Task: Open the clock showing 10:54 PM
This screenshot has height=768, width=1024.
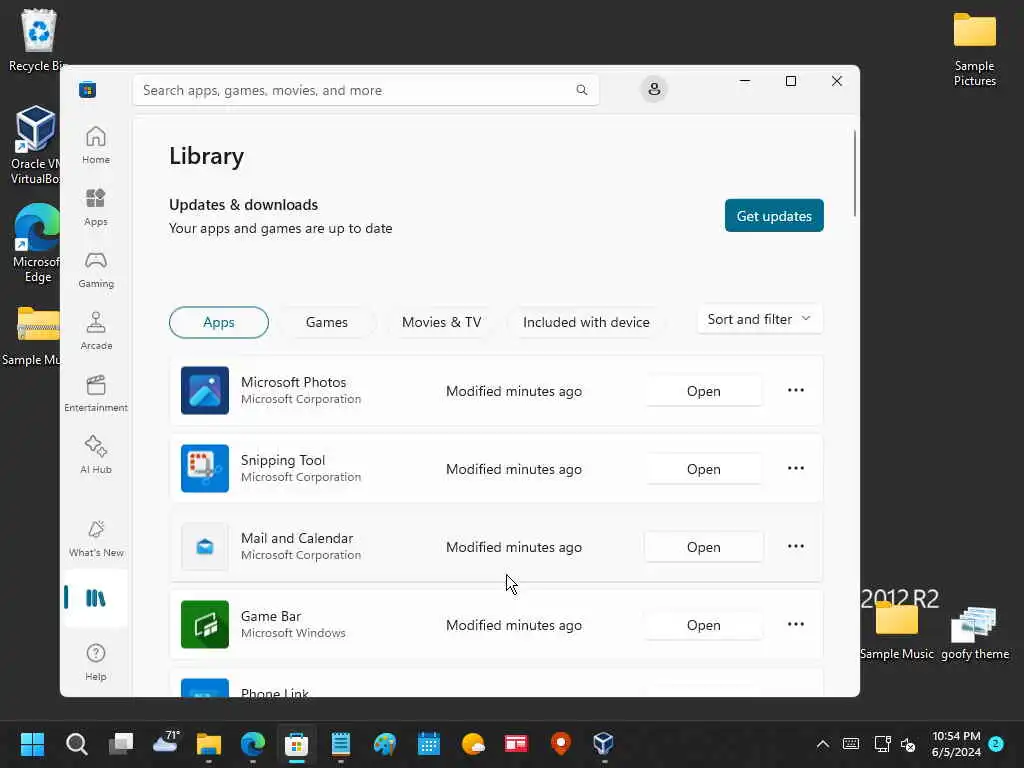Action: [x=956, y=744]
